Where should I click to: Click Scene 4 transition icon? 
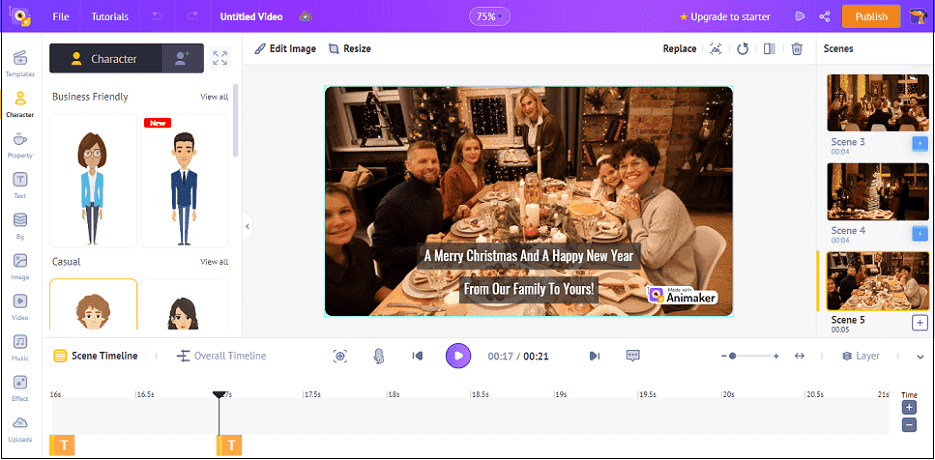[920, 233]
